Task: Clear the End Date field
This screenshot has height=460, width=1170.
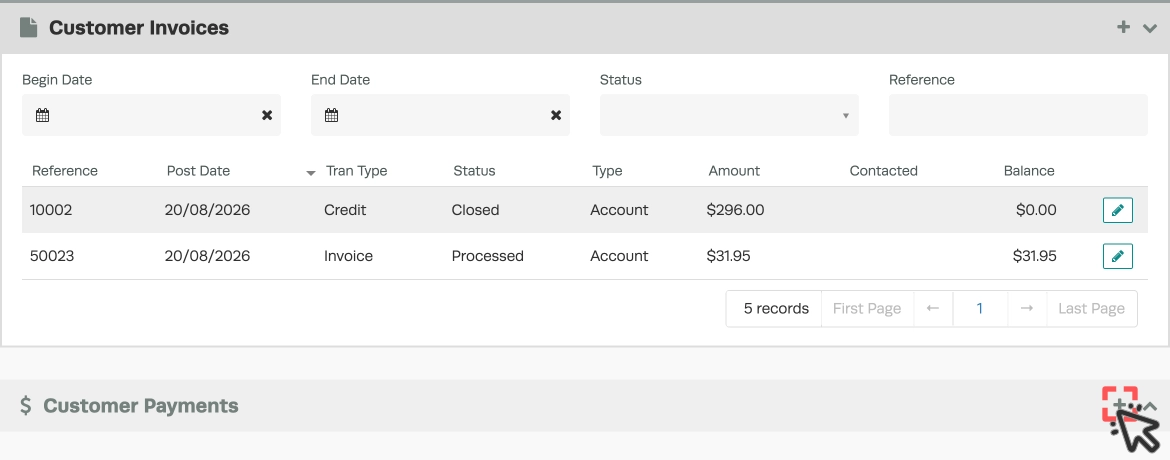Action: pos(556,115)
